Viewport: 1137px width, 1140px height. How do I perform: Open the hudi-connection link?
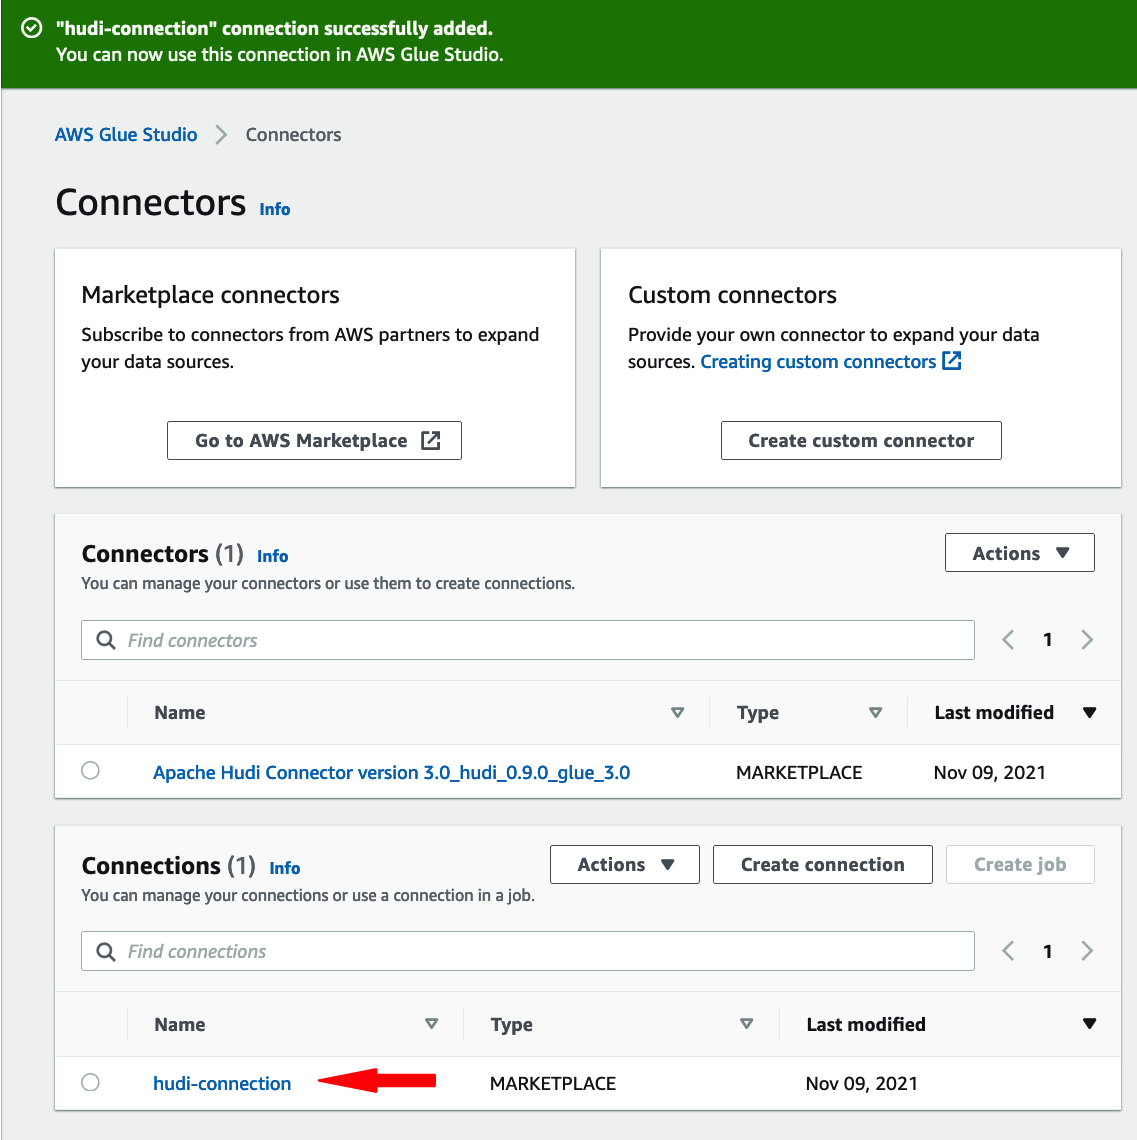pos(222,1083)
